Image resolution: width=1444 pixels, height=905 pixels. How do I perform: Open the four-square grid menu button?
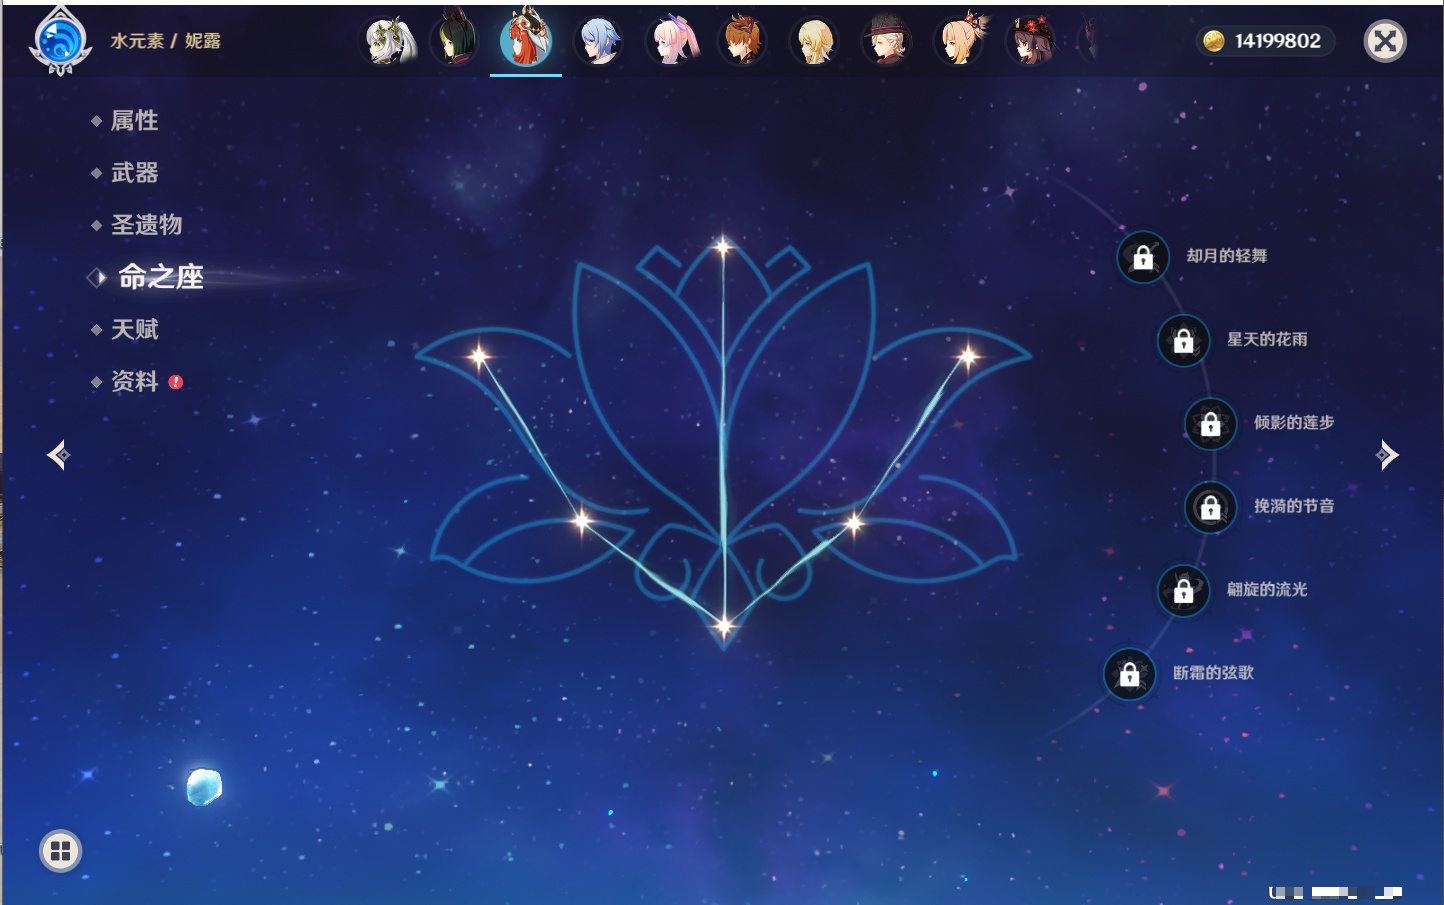click(x=60, y=851)
